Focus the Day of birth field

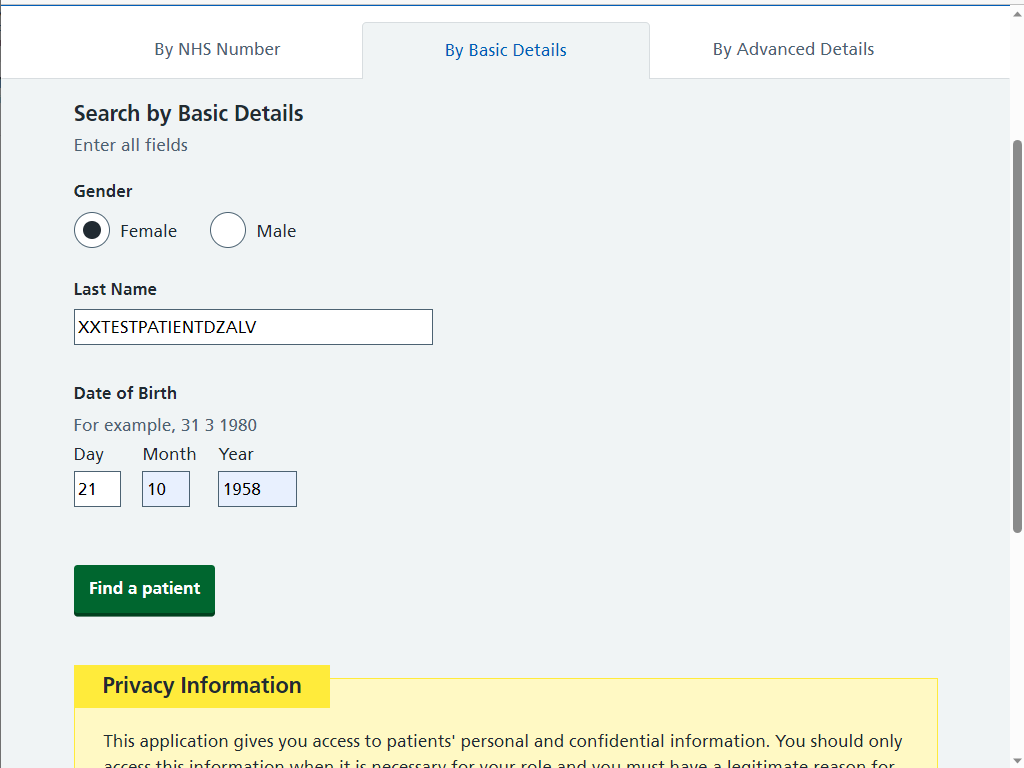97,488
